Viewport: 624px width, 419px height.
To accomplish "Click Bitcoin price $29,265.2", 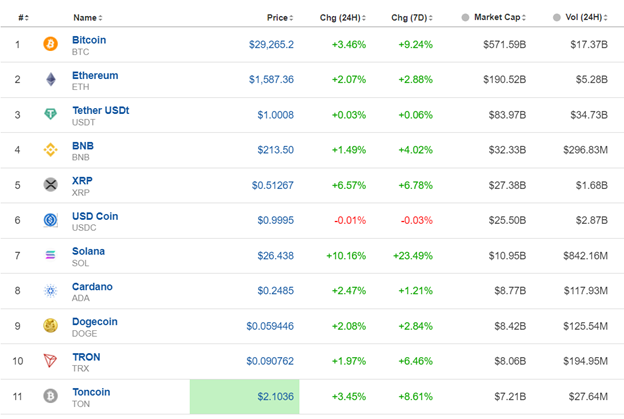I will coord(271,44).
